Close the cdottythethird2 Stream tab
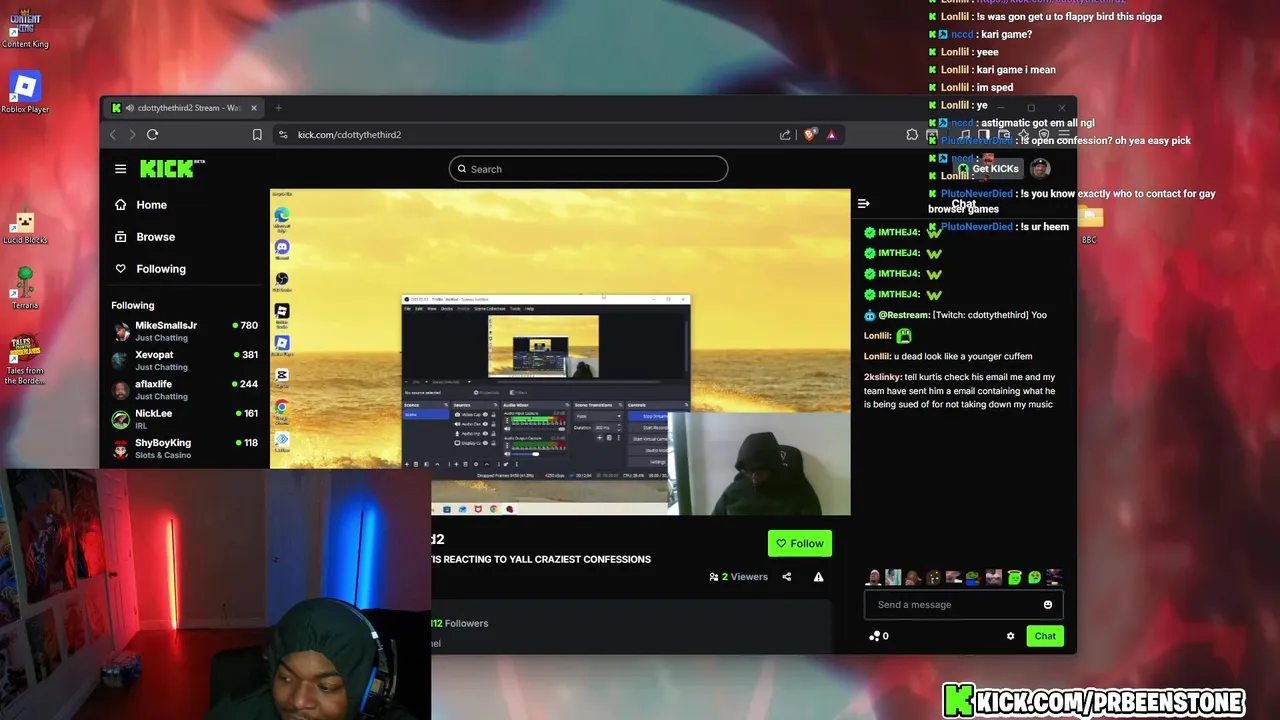Viewport: 1280px width, 720px height. pos(254,108)
